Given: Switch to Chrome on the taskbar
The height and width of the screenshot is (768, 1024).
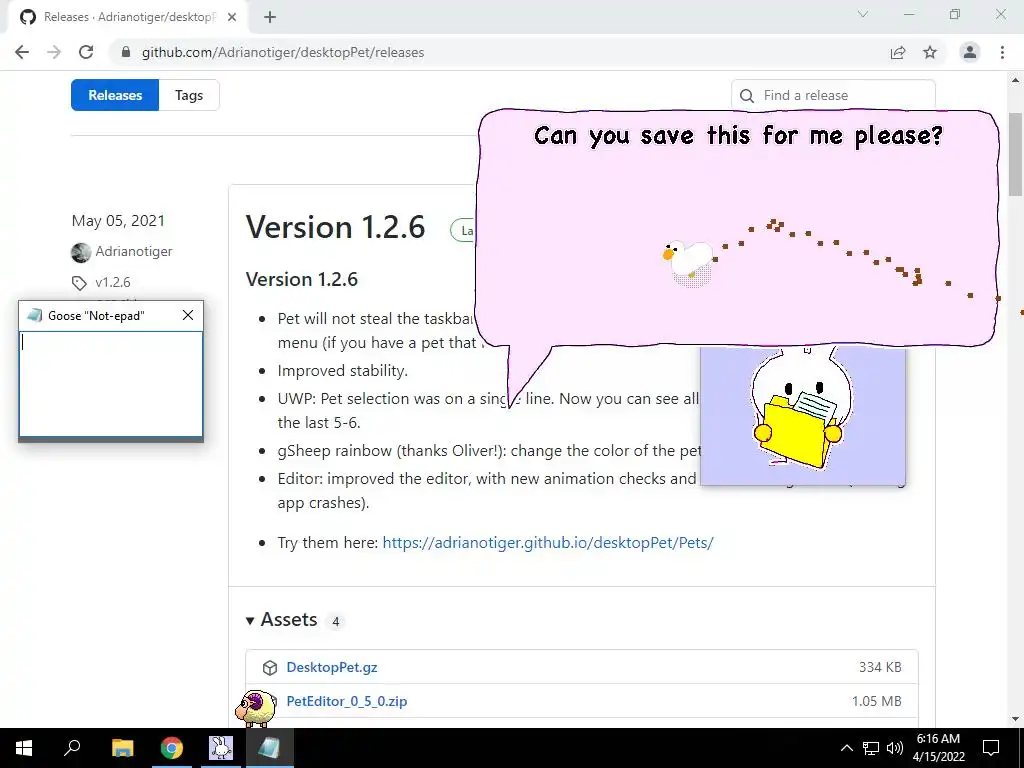Looking at the screenshot, I should (172, 748).
